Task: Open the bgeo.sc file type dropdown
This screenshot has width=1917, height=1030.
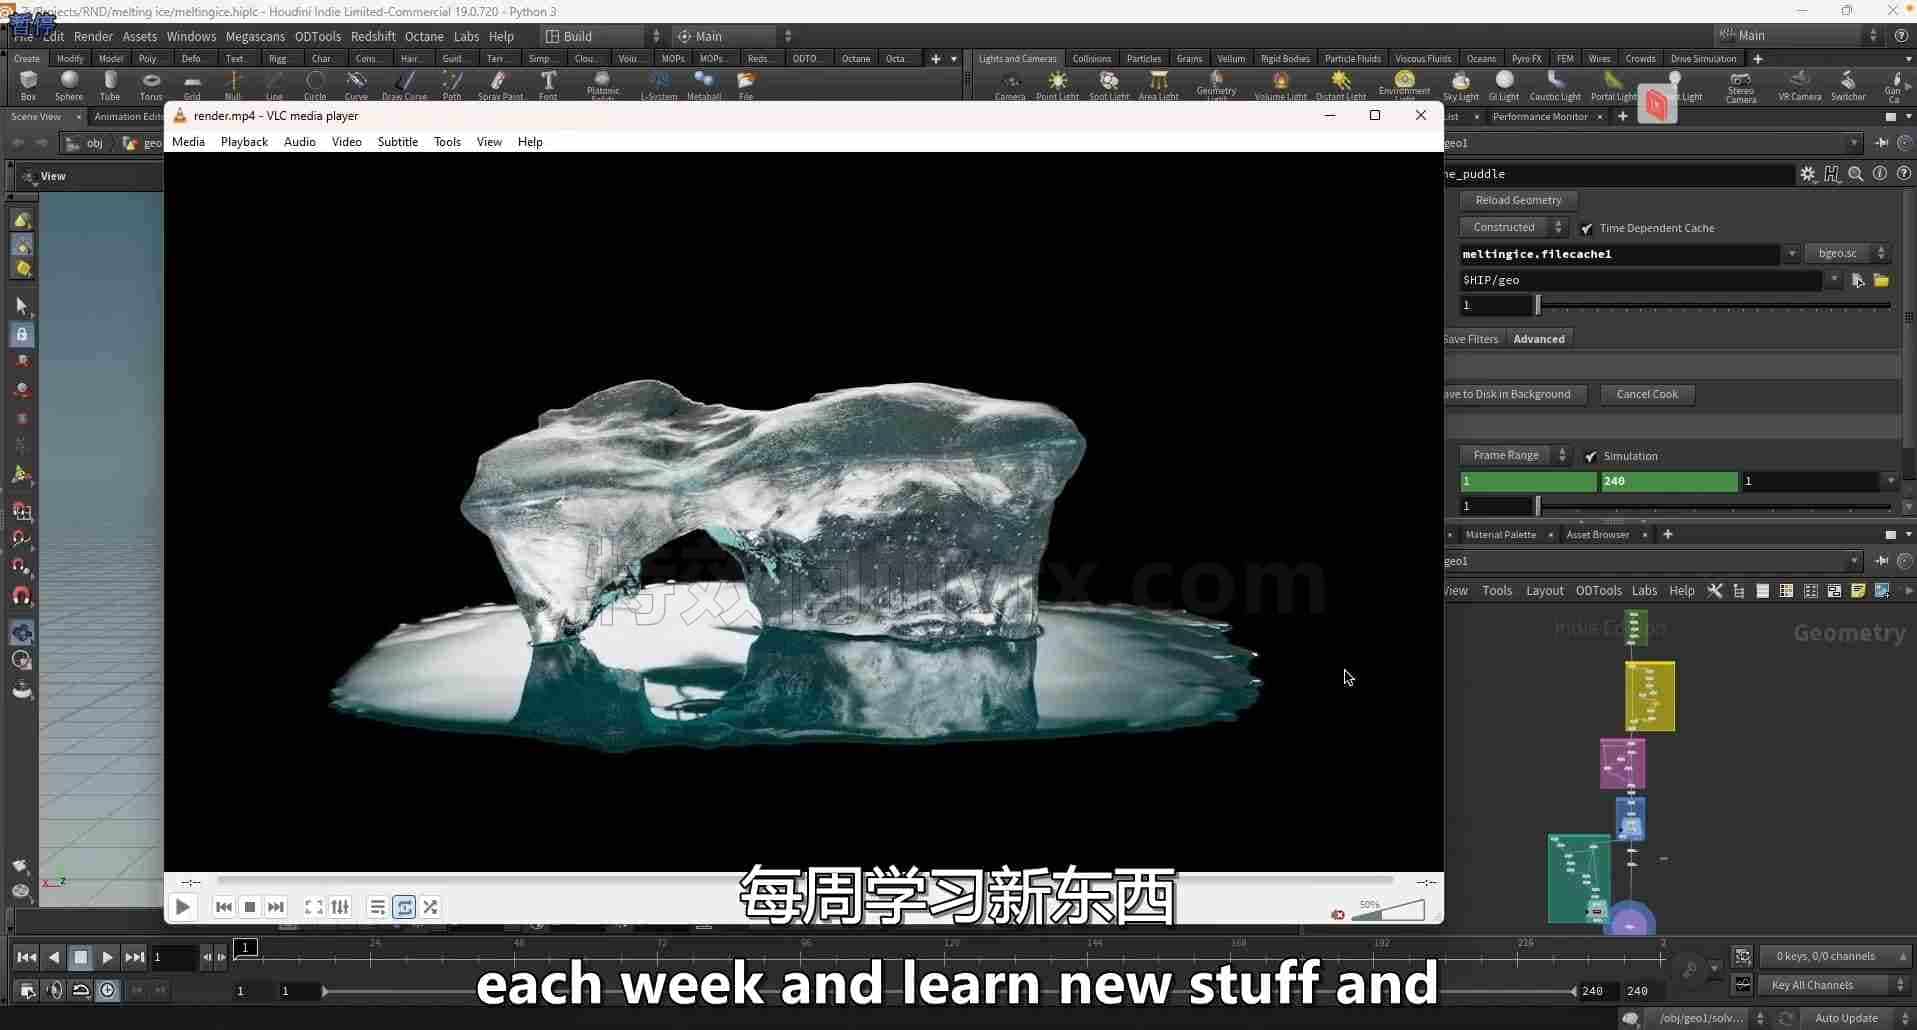Action: [1847, 253]
